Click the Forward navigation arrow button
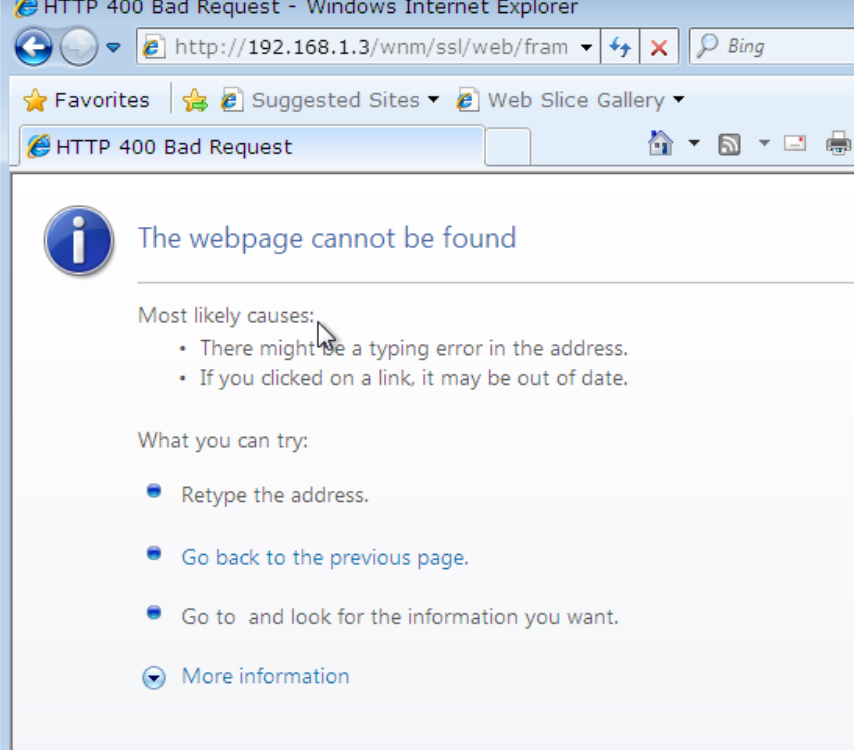 click(x=78, y=47)
